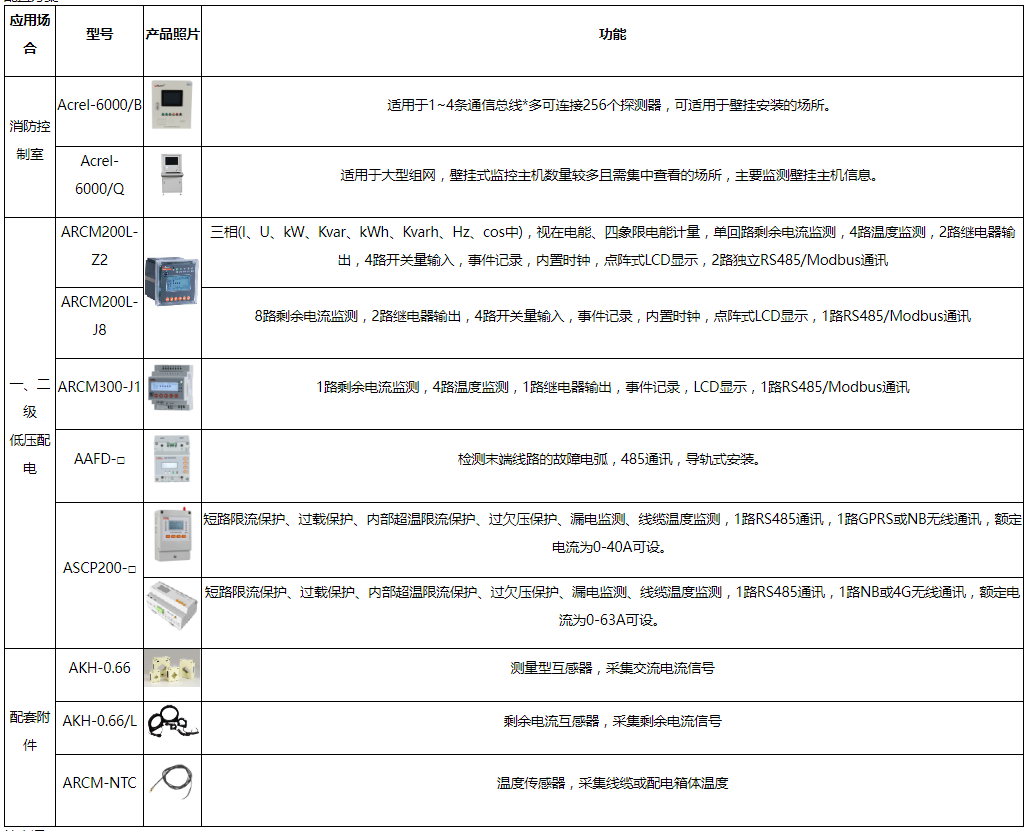Click the 功能 column header
The width and height of the screenshot is (1028, 831).
pyautogui.click(x=612, y=34)
